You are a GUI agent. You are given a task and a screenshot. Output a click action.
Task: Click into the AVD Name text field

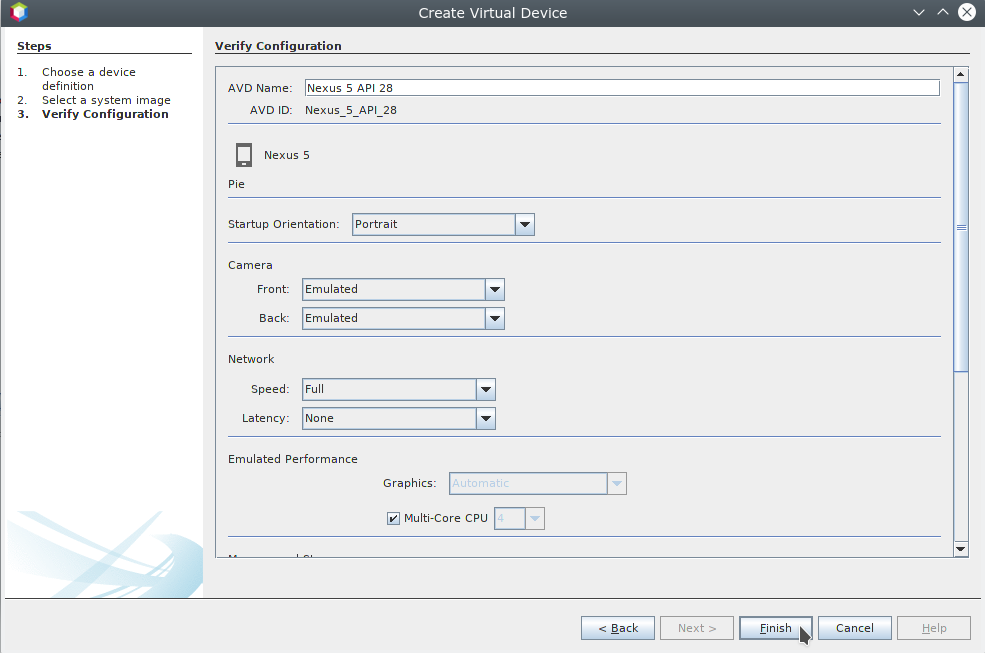pyautogui.click(x=621, y=88)
